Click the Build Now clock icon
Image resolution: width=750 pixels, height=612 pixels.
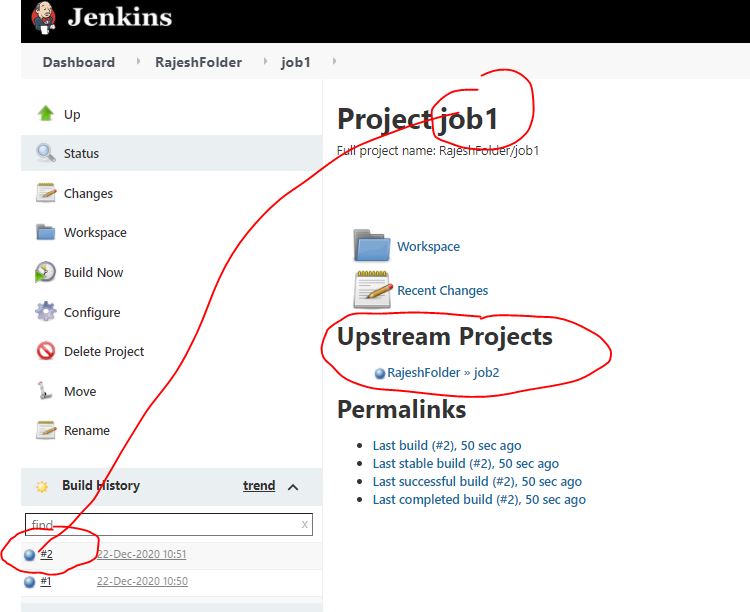point(46,272)
